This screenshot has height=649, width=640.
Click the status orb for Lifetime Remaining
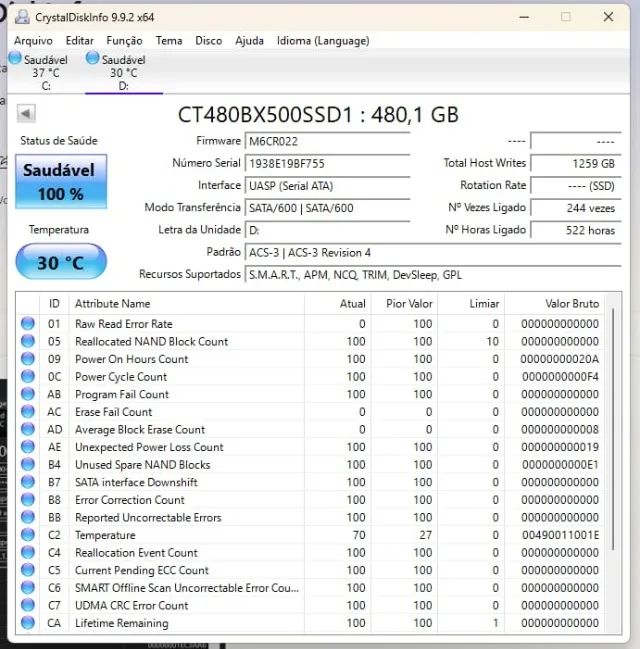tap(28, 623)
